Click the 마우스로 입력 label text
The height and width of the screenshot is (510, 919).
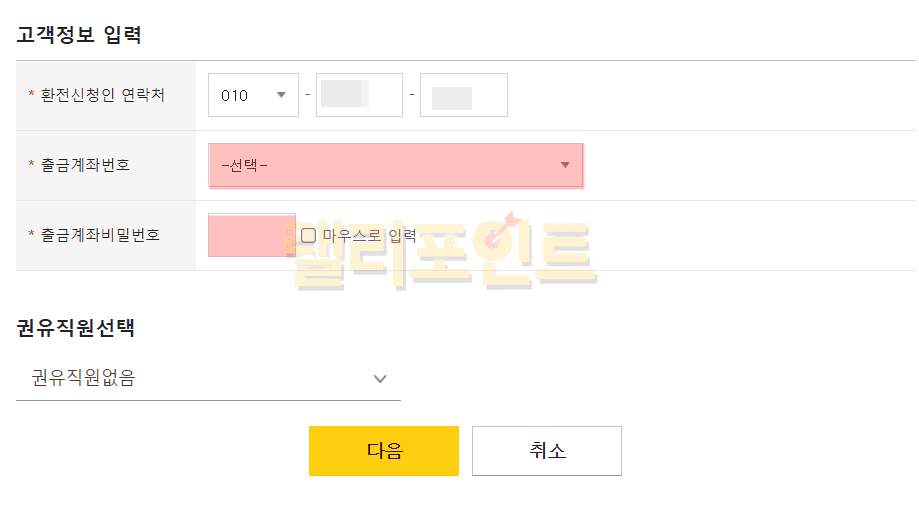coord(369,235)
